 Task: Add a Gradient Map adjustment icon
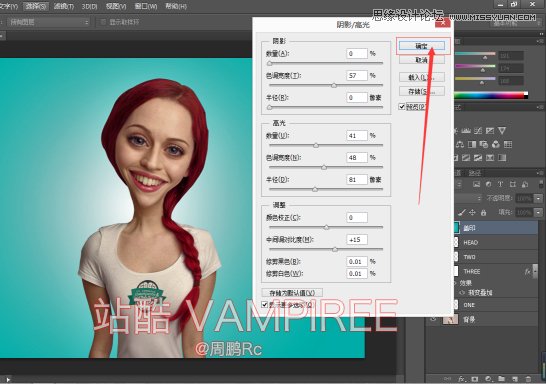click(x=502, y=158)
